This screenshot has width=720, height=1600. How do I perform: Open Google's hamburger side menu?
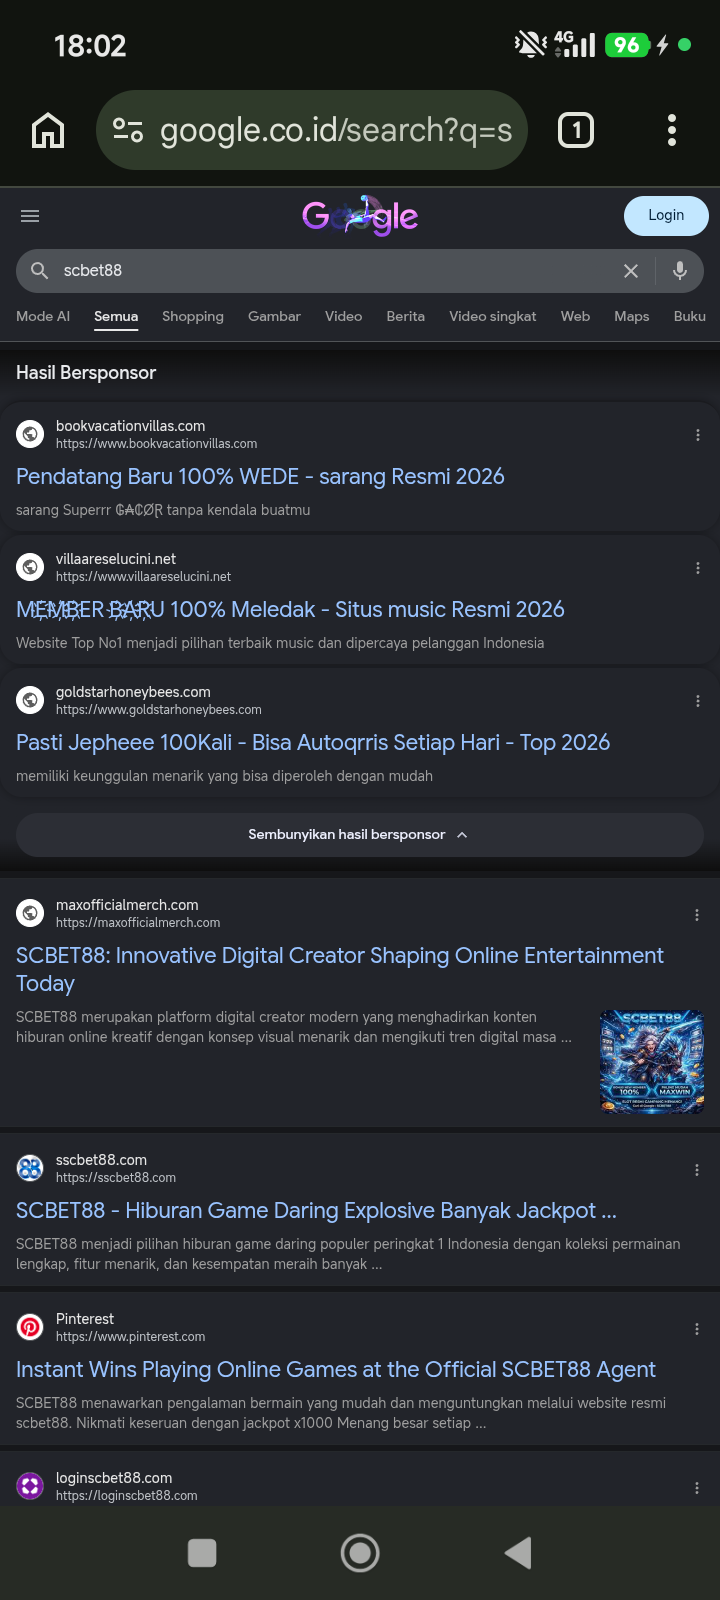click(30, 216)
